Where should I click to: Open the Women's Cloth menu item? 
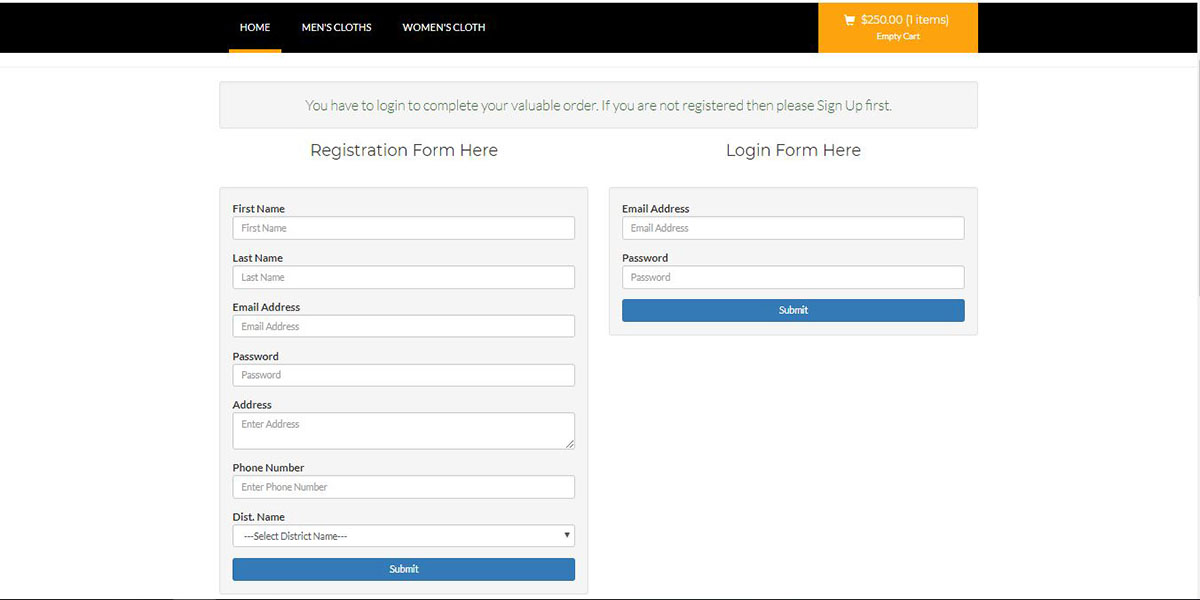tap(444, 27)
